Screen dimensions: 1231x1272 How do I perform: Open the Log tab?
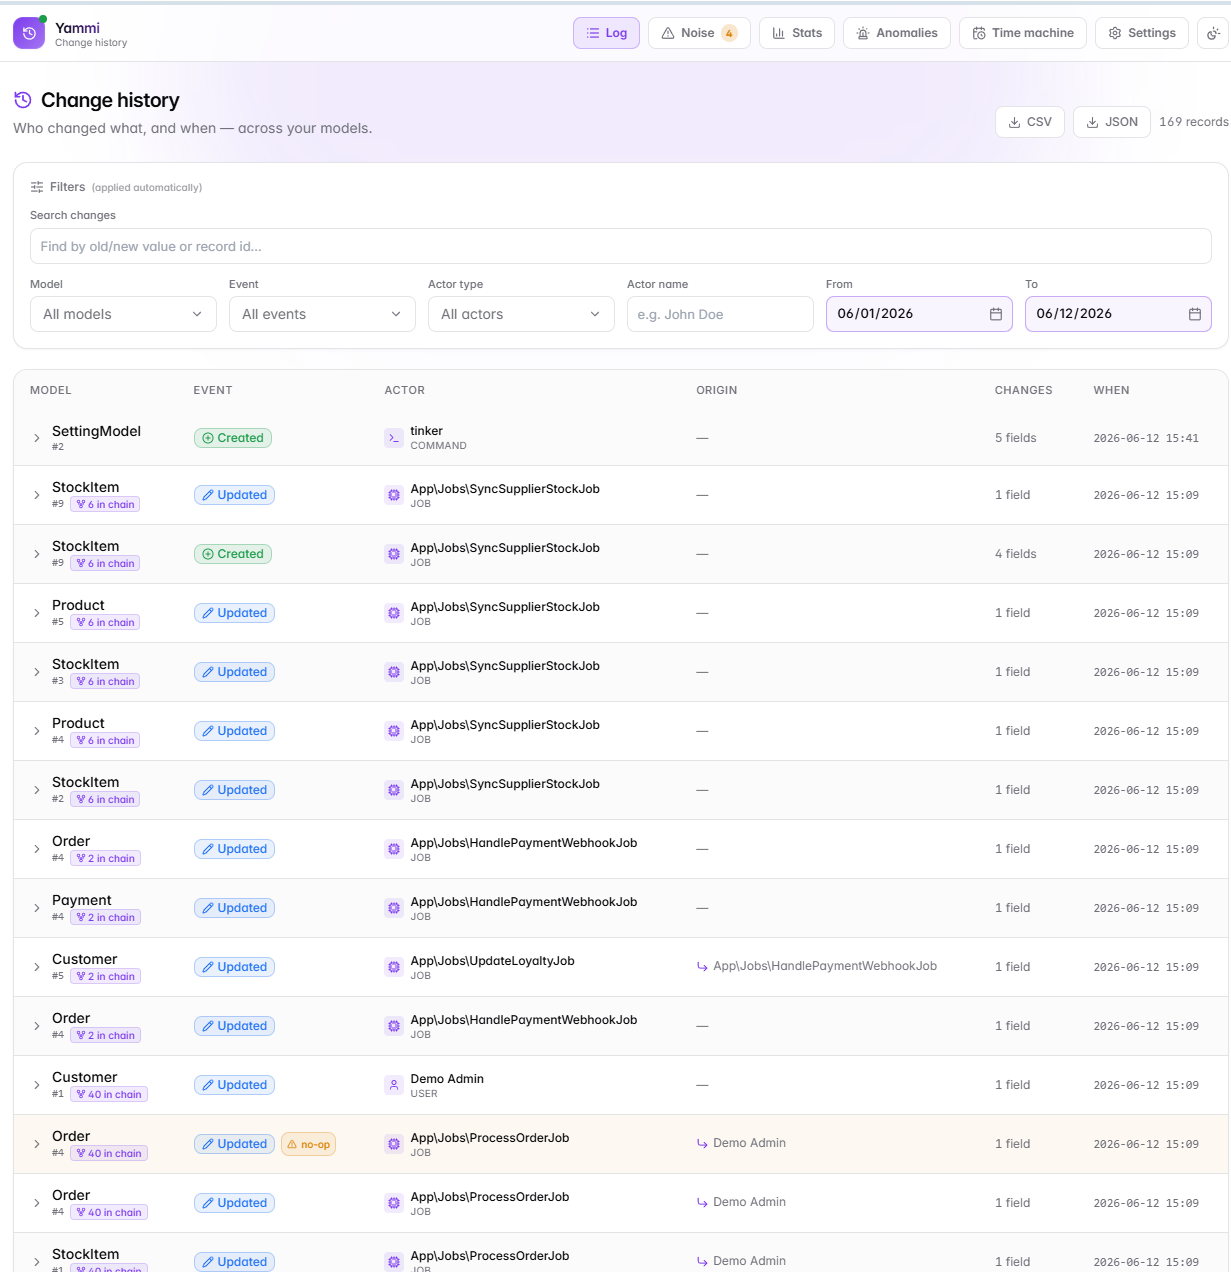[606, 33]
